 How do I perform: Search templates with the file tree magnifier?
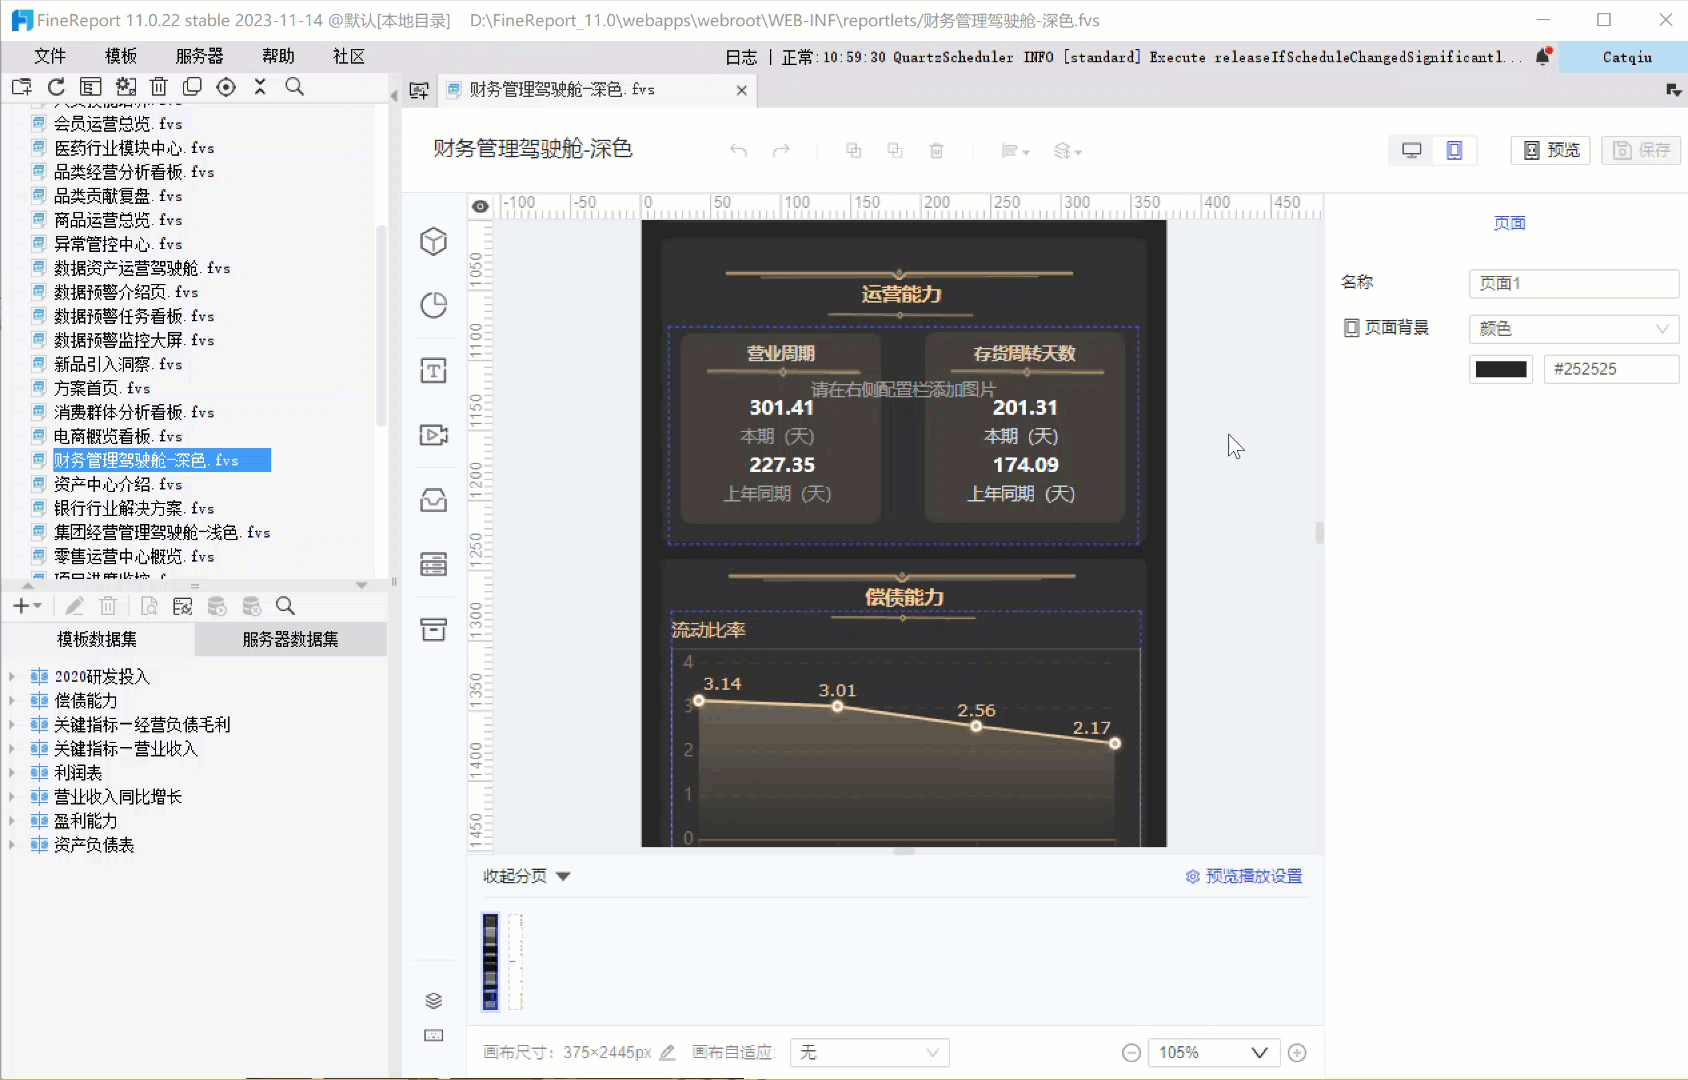coord(294,87)
